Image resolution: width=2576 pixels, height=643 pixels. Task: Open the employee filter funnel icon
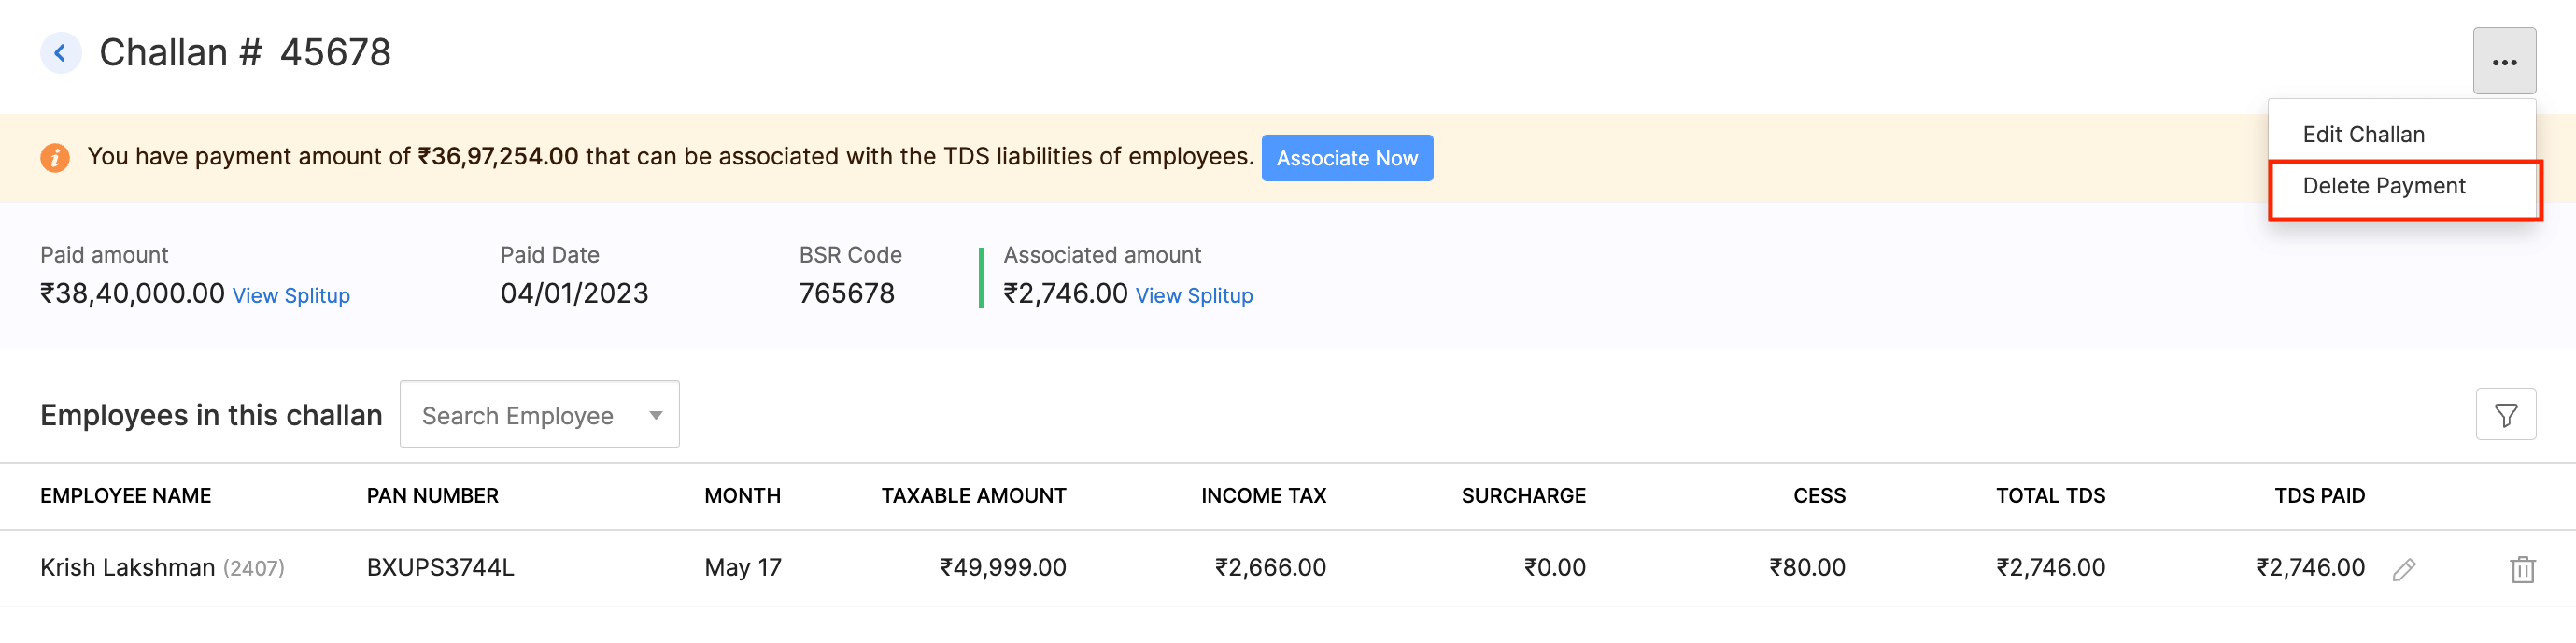point(2505,415)
